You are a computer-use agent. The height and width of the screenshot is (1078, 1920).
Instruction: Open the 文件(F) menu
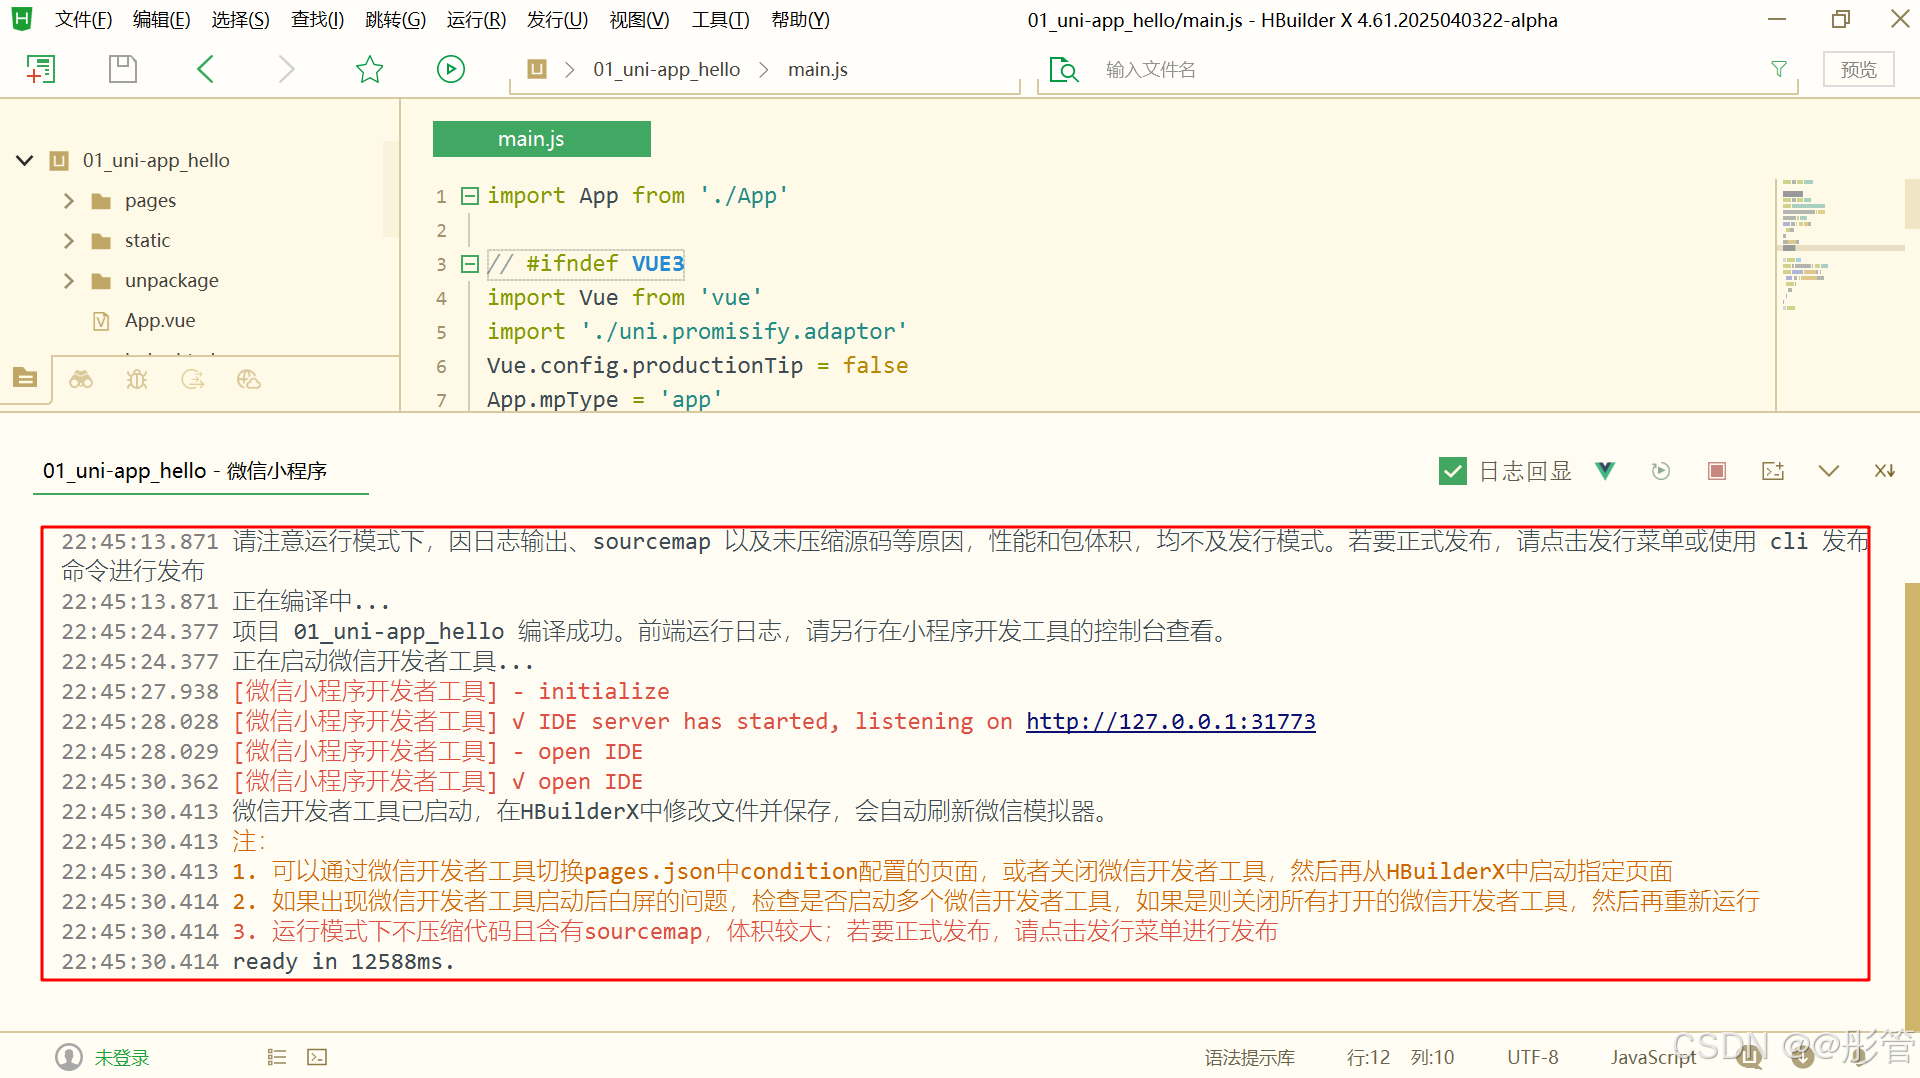coord(83,20)
